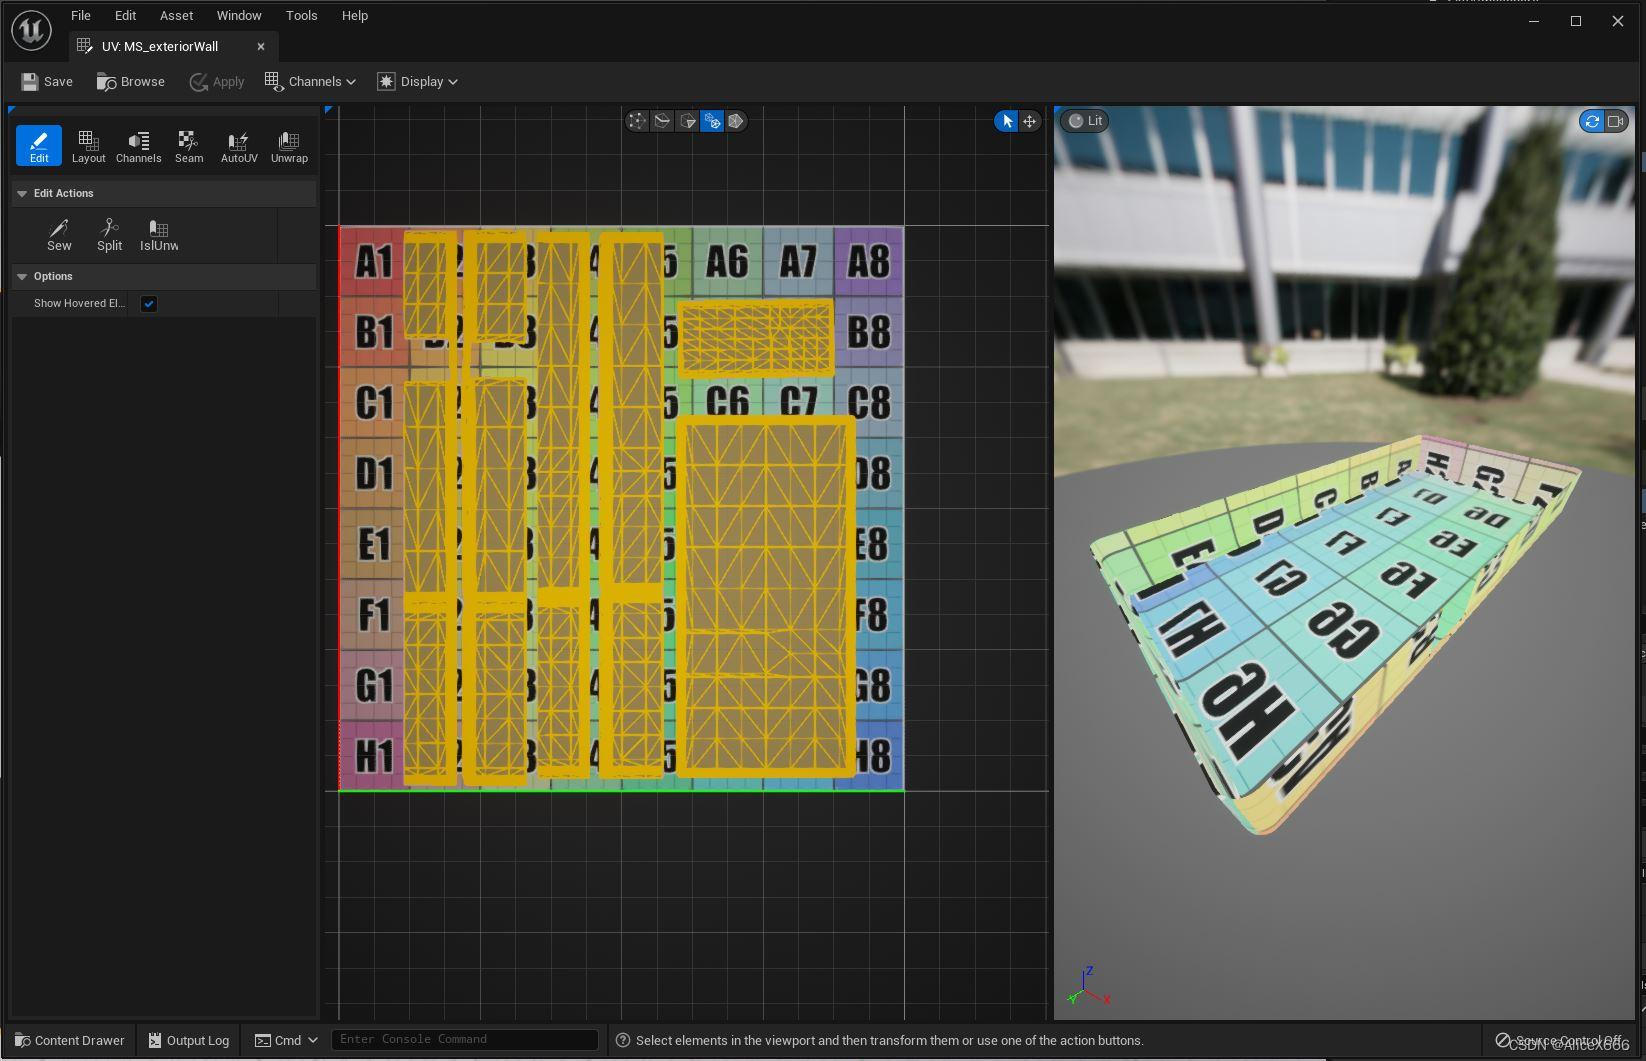Click the Unreal Engine logo
The height and width of the screenshot is (1061, 1646).
click(31, 30)
